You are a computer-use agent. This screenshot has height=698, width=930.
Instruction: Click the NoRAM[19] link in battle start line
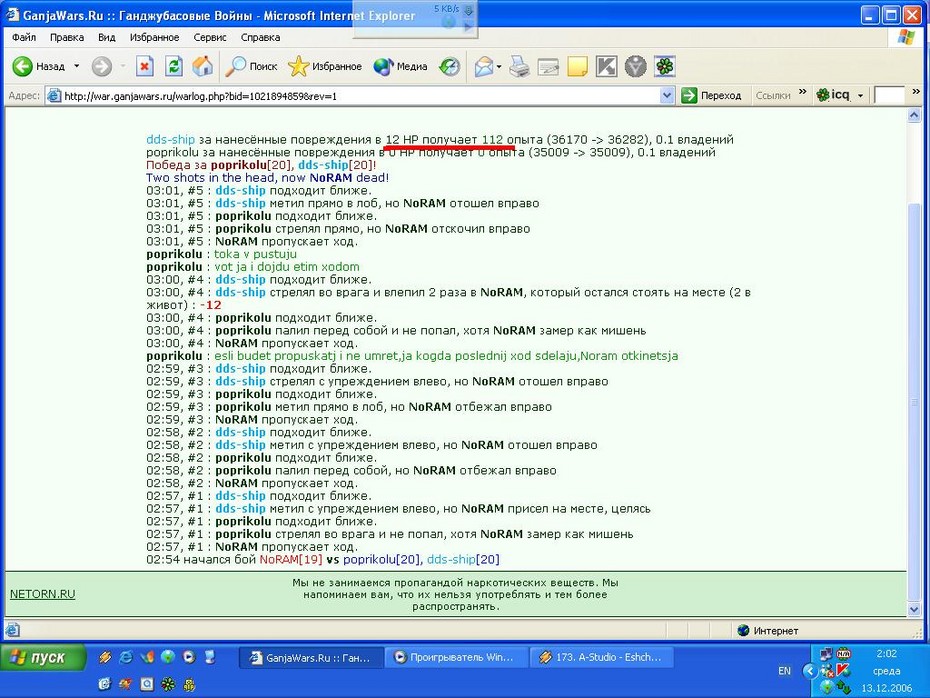click(x=291, y=559)
